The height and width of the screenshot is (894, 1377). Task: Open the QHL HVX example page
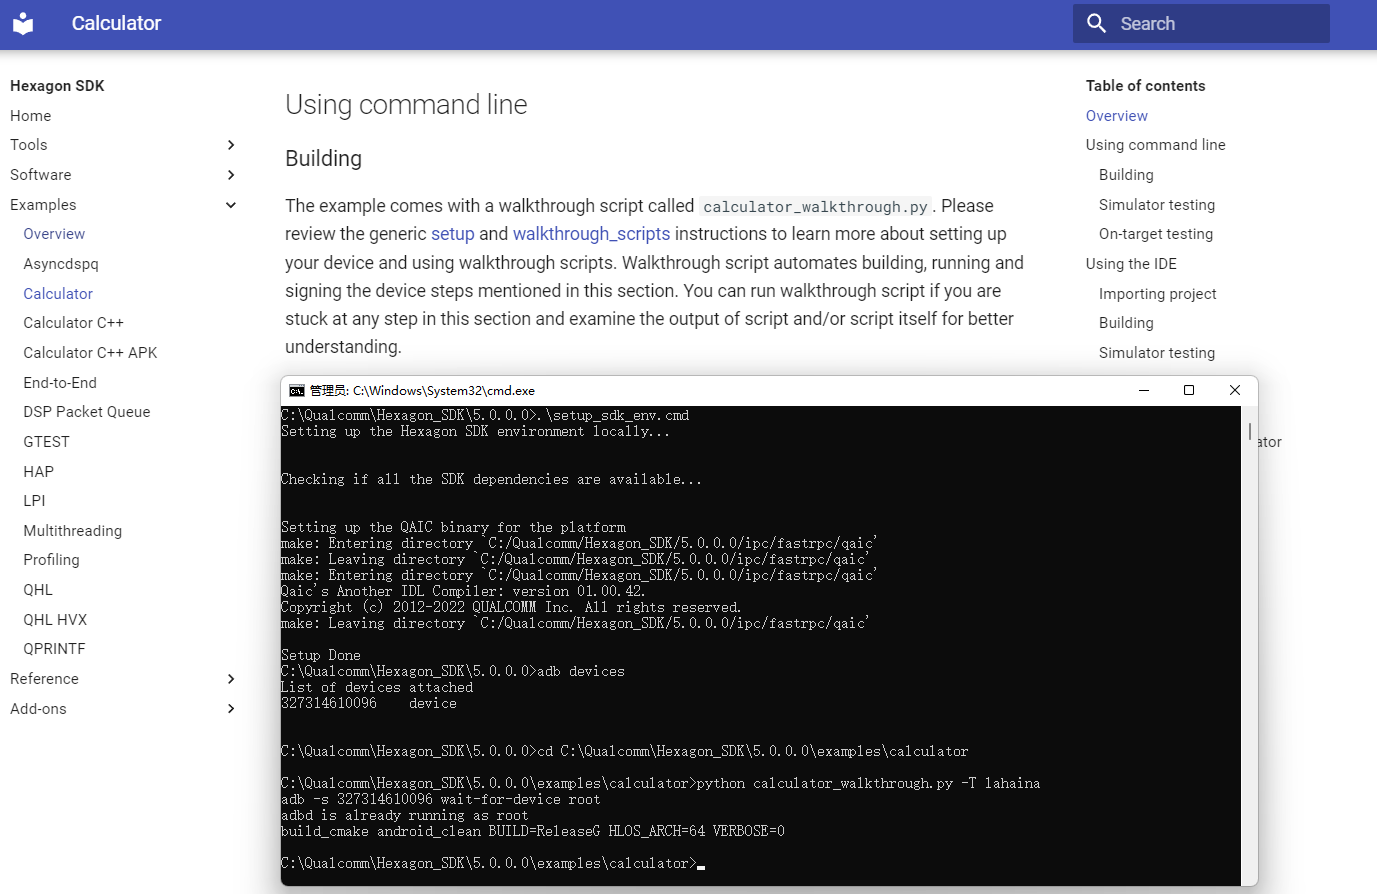[55, 620]
